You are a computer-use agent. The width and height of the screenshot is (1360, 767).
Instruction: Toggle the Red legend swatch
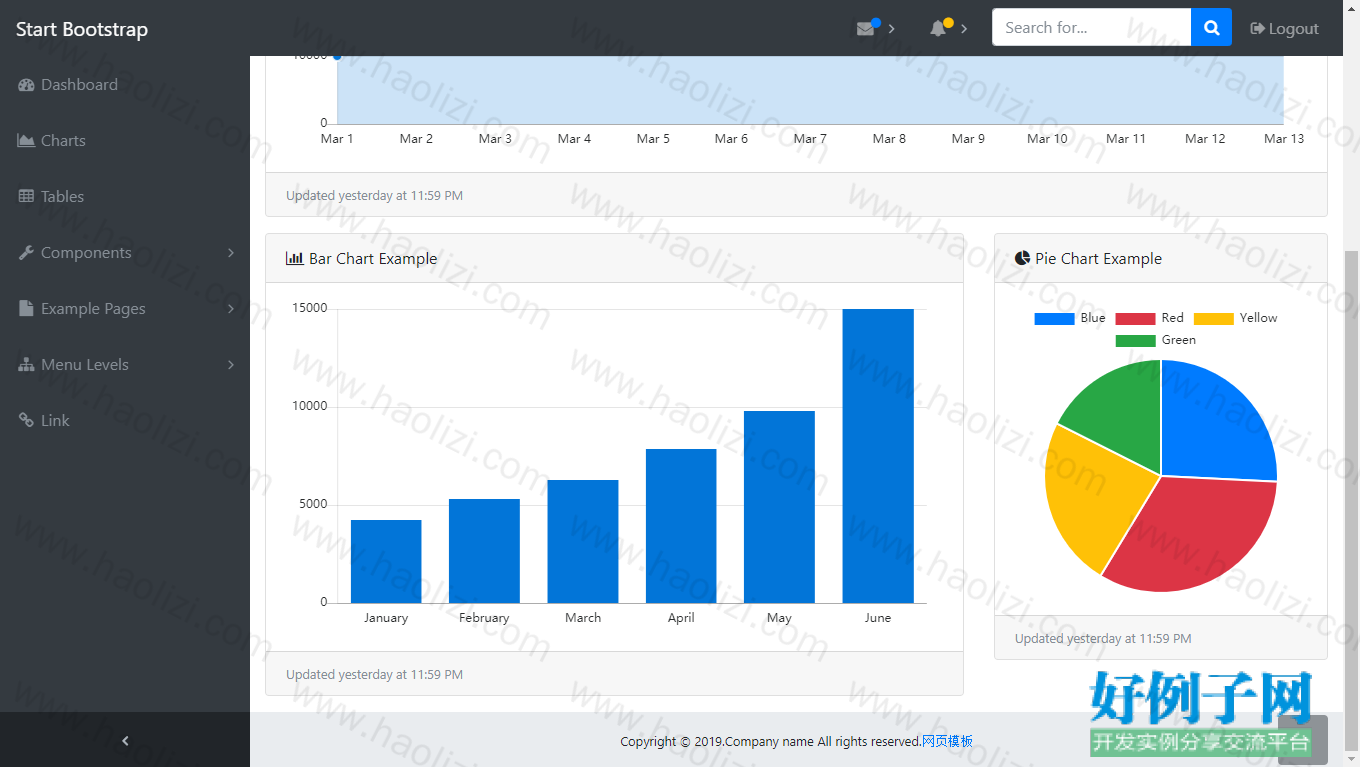(x=1135, y=318)
